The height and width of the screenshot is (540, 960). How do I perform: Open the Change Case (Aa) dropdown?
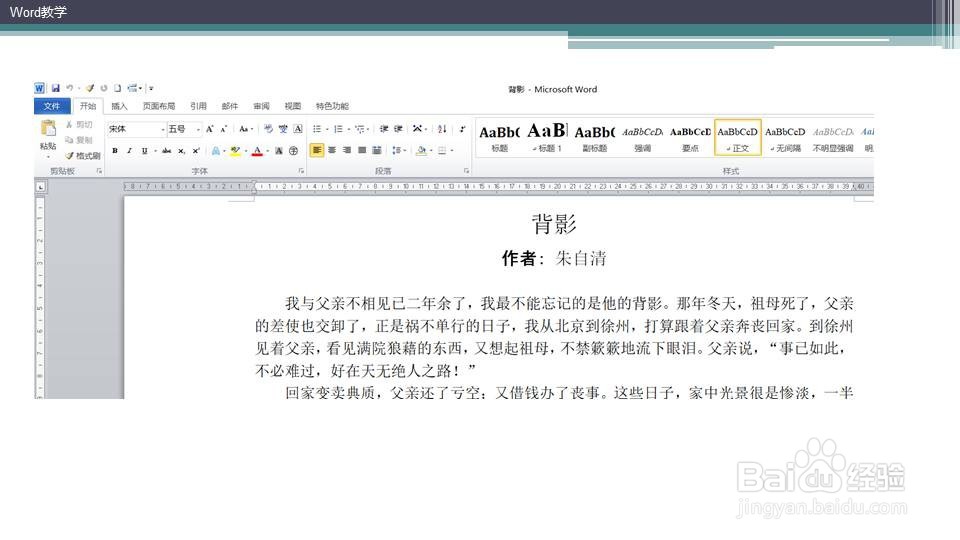246,129
